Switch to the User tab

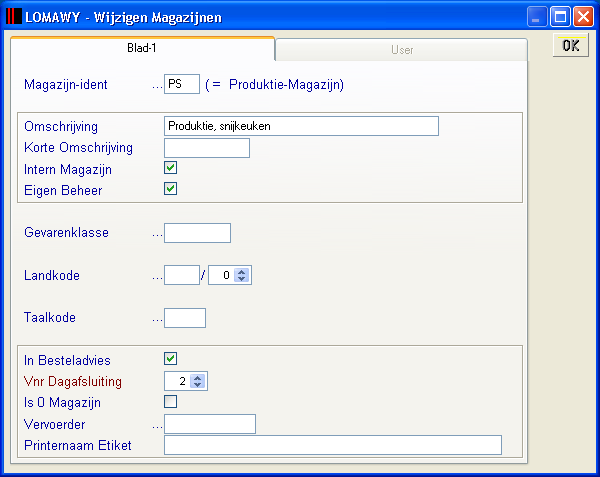click(x=401, y=50)
